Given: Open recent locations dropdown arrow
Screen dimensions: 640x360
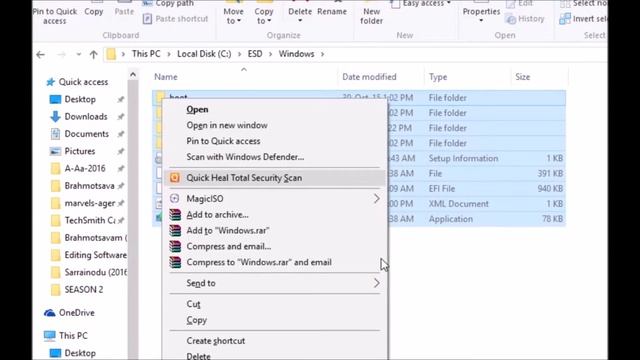Looking at the screenshot, I should click(x=78, y=54).
